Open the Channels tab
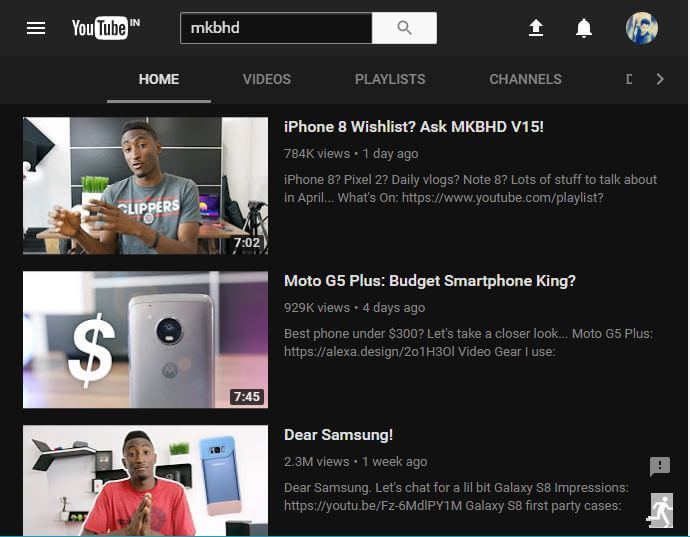The height and width of the screenshot is (537, 690). [x=525, y=79]
